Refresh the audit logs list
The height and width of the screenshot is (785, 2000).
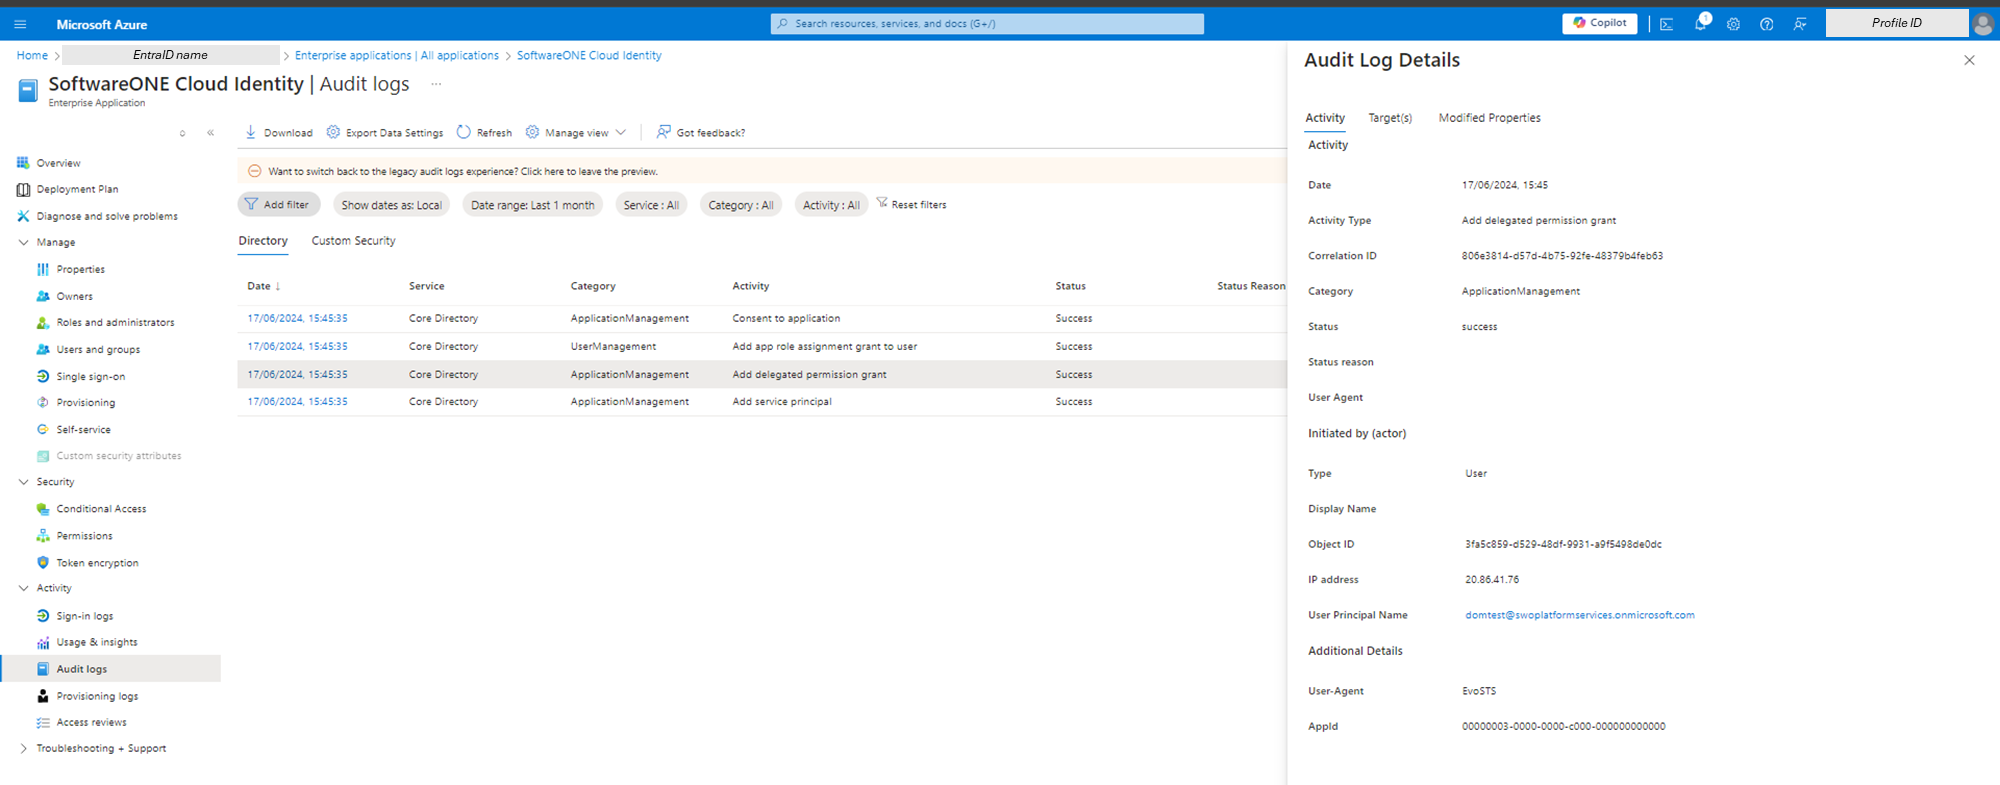point(484,132)
